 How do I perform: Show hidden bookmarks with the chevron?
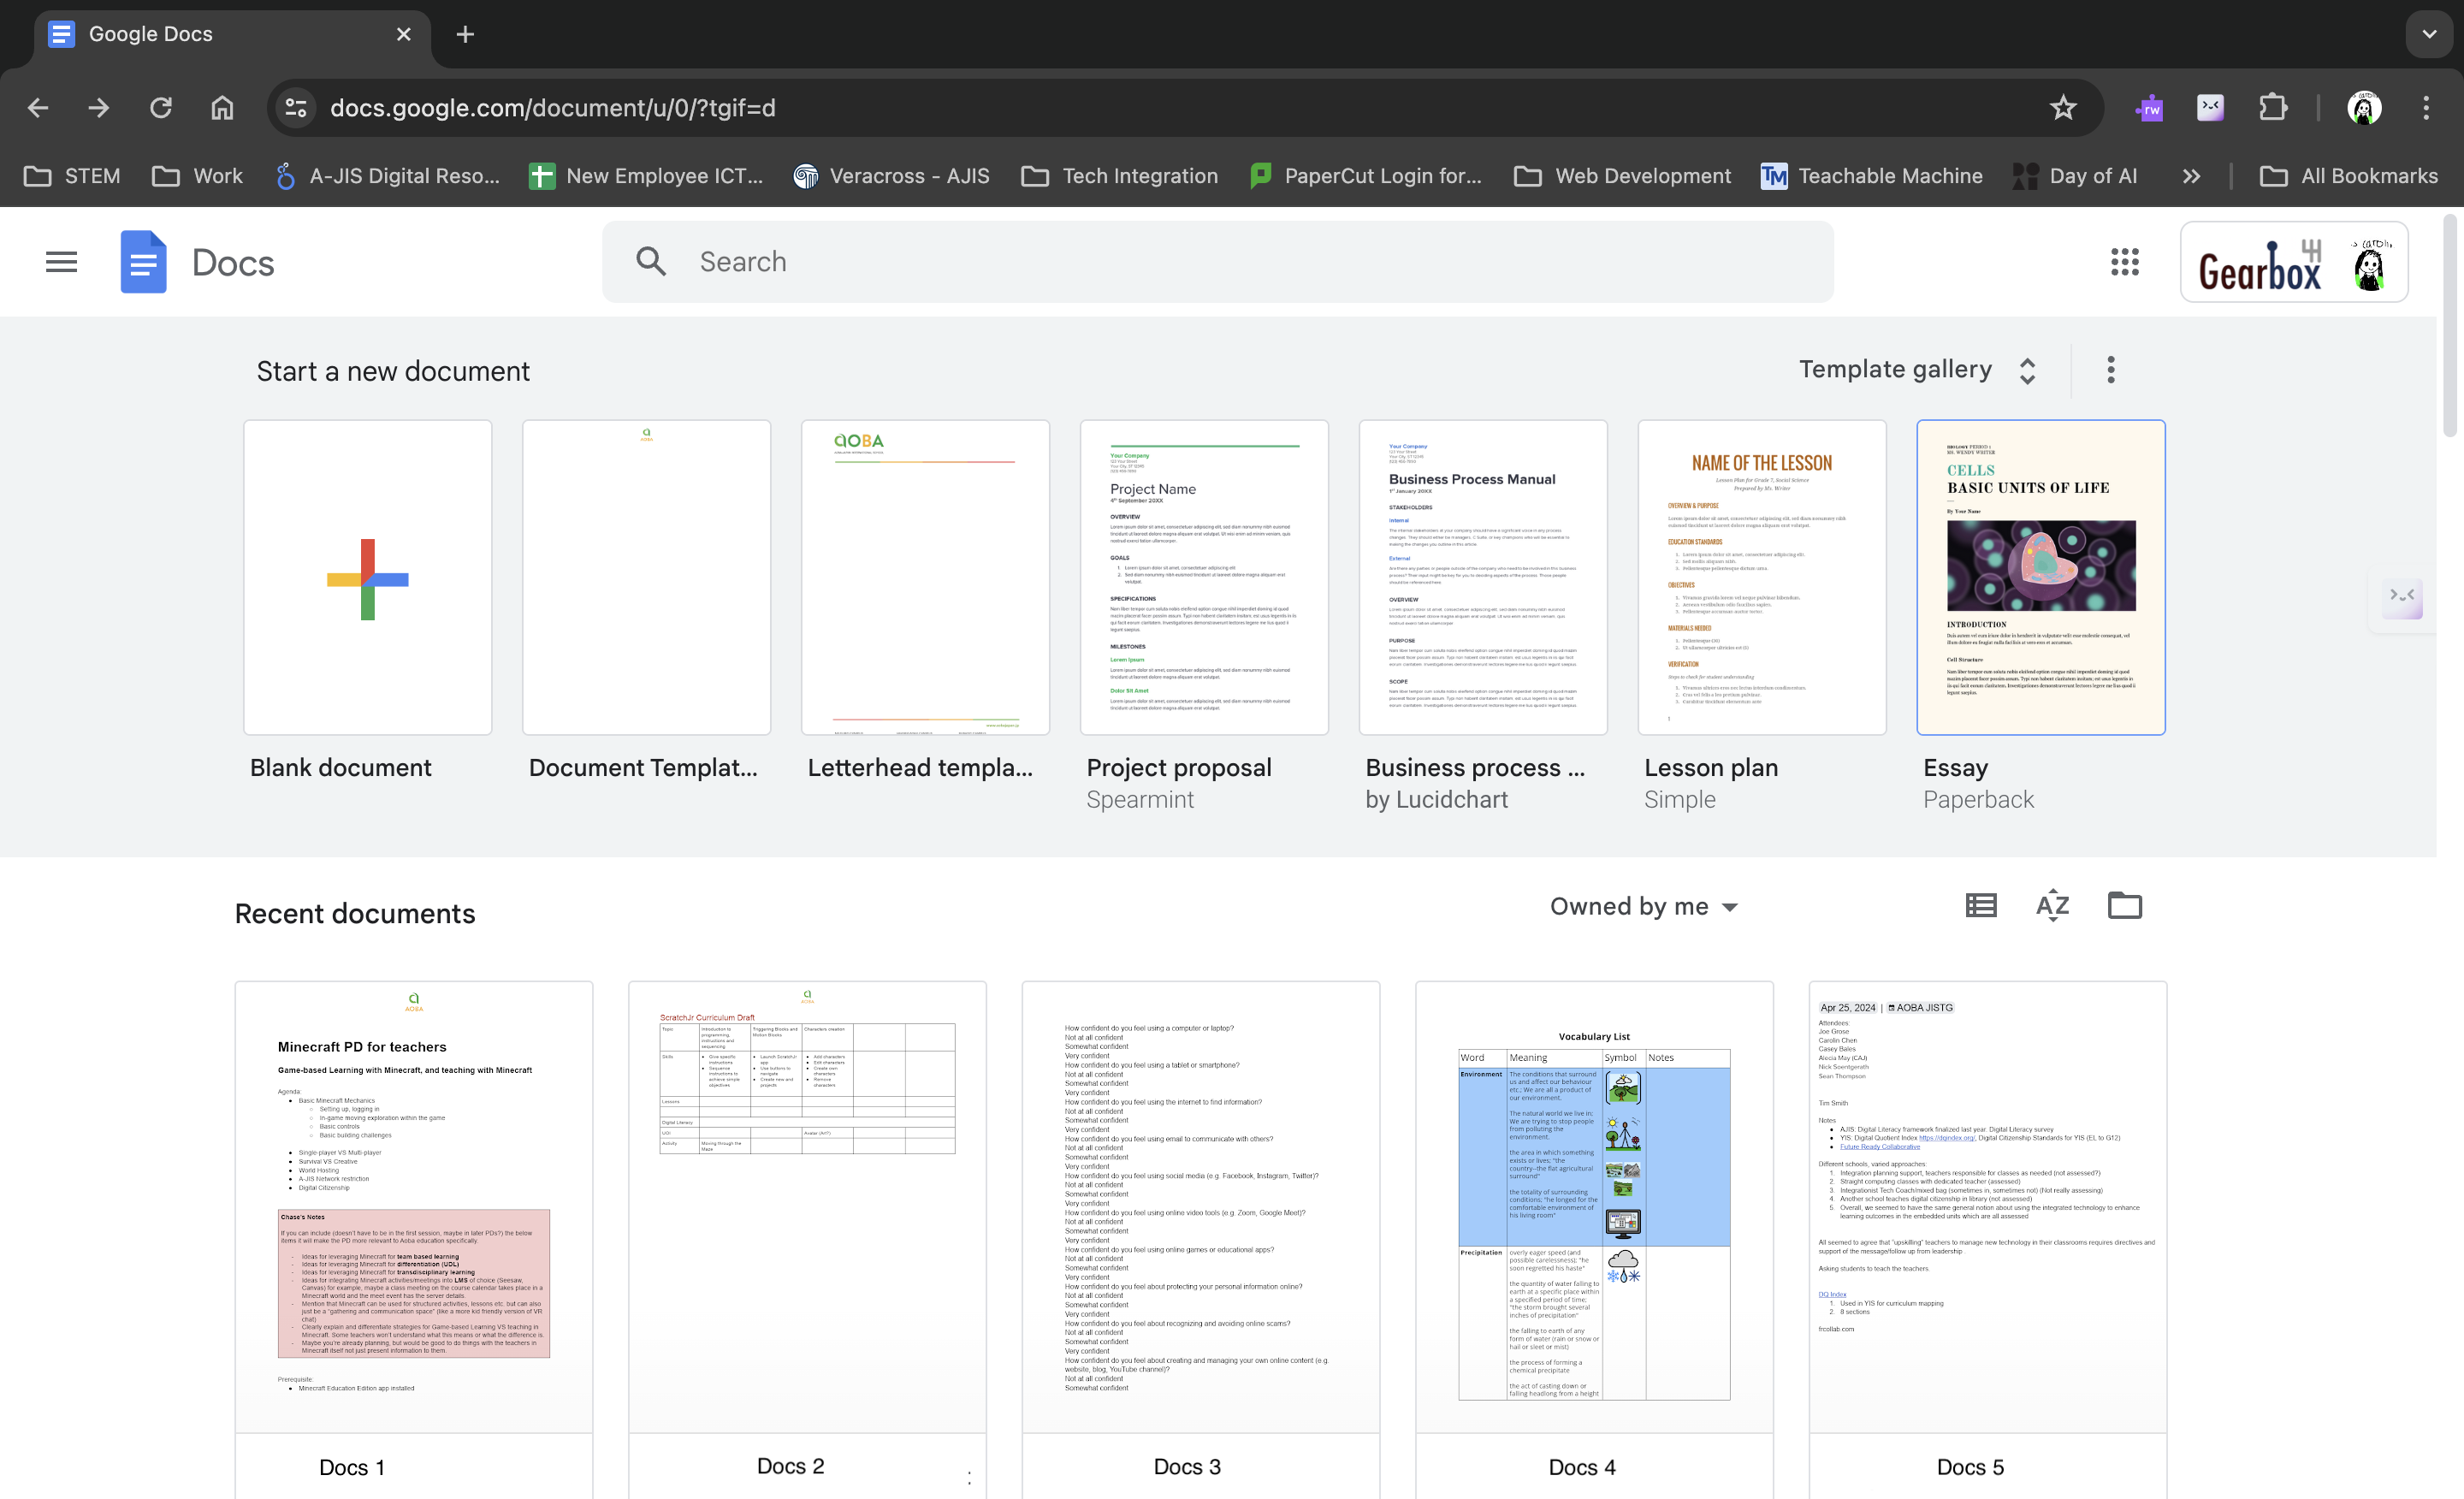pos(2191,176)
